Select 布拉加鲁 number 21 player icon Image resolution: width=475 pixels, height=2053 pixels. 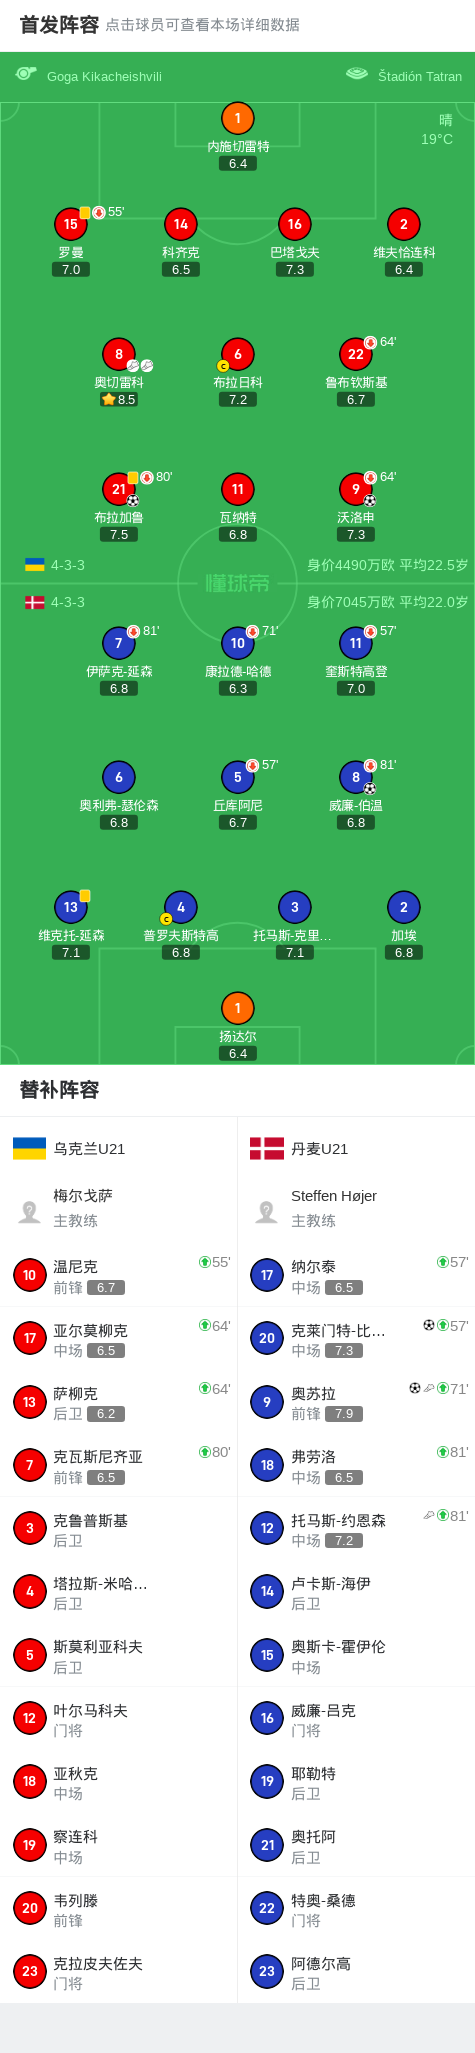point(119,489)
